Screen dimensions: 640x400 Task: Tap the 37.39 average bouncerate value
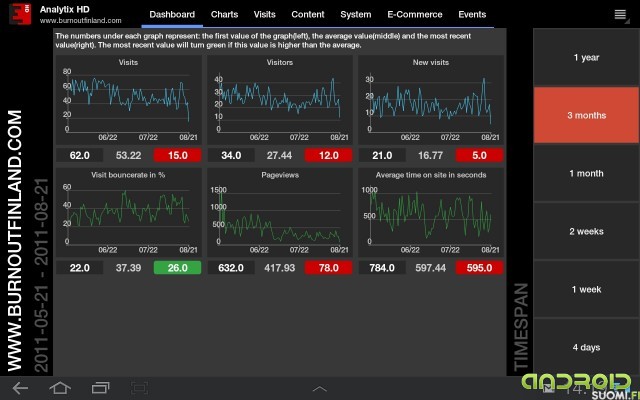tap(128, 268)
